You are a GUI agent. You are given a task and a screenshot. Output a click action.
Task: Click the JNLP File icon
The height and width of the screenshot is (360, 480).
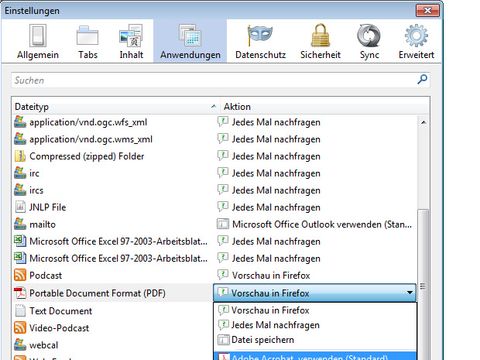20,207
